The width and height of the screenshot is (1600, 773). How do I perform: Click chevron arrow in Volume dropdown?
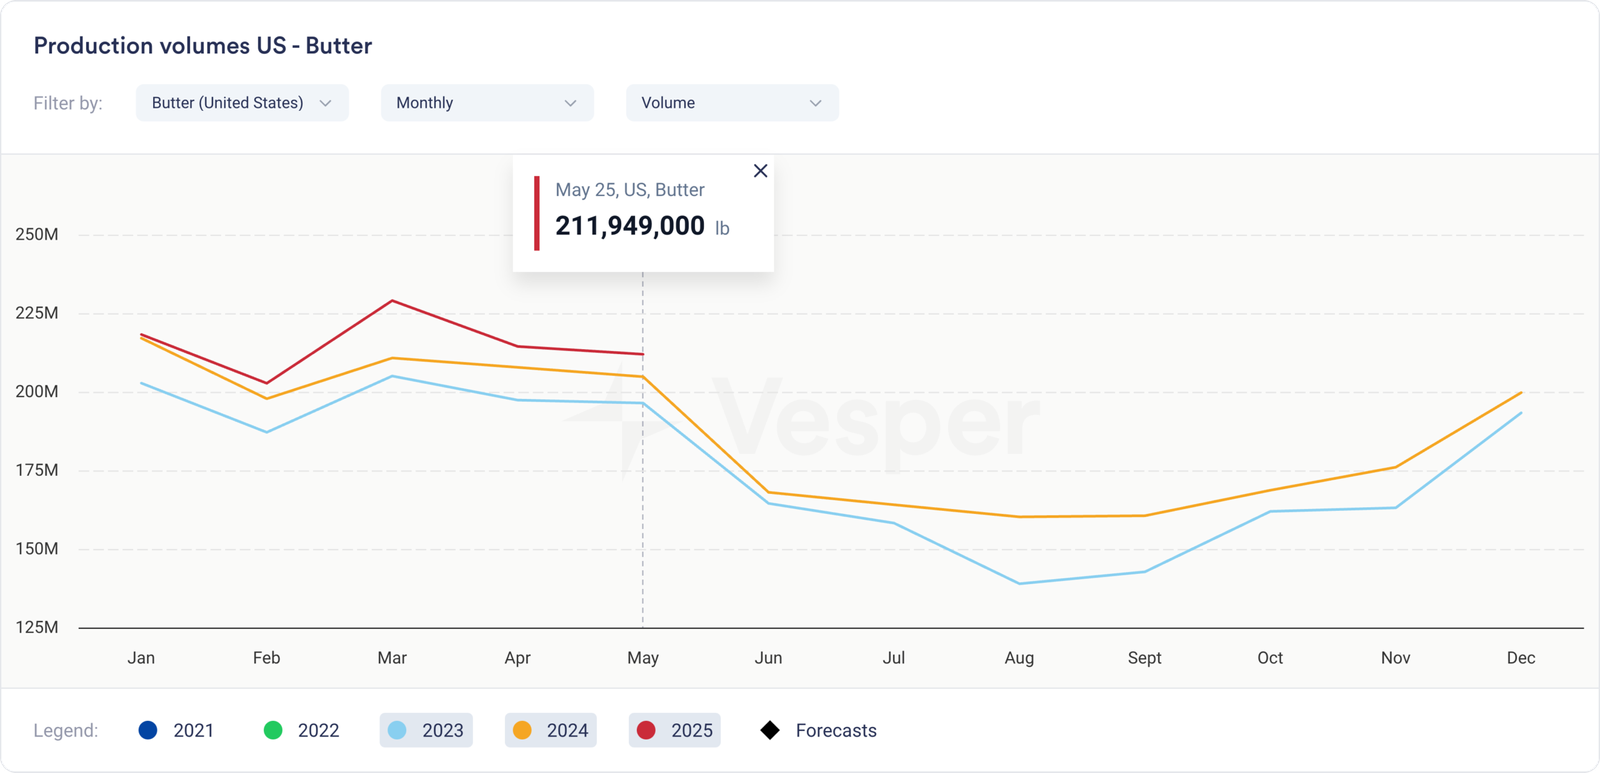coord(815,103)
